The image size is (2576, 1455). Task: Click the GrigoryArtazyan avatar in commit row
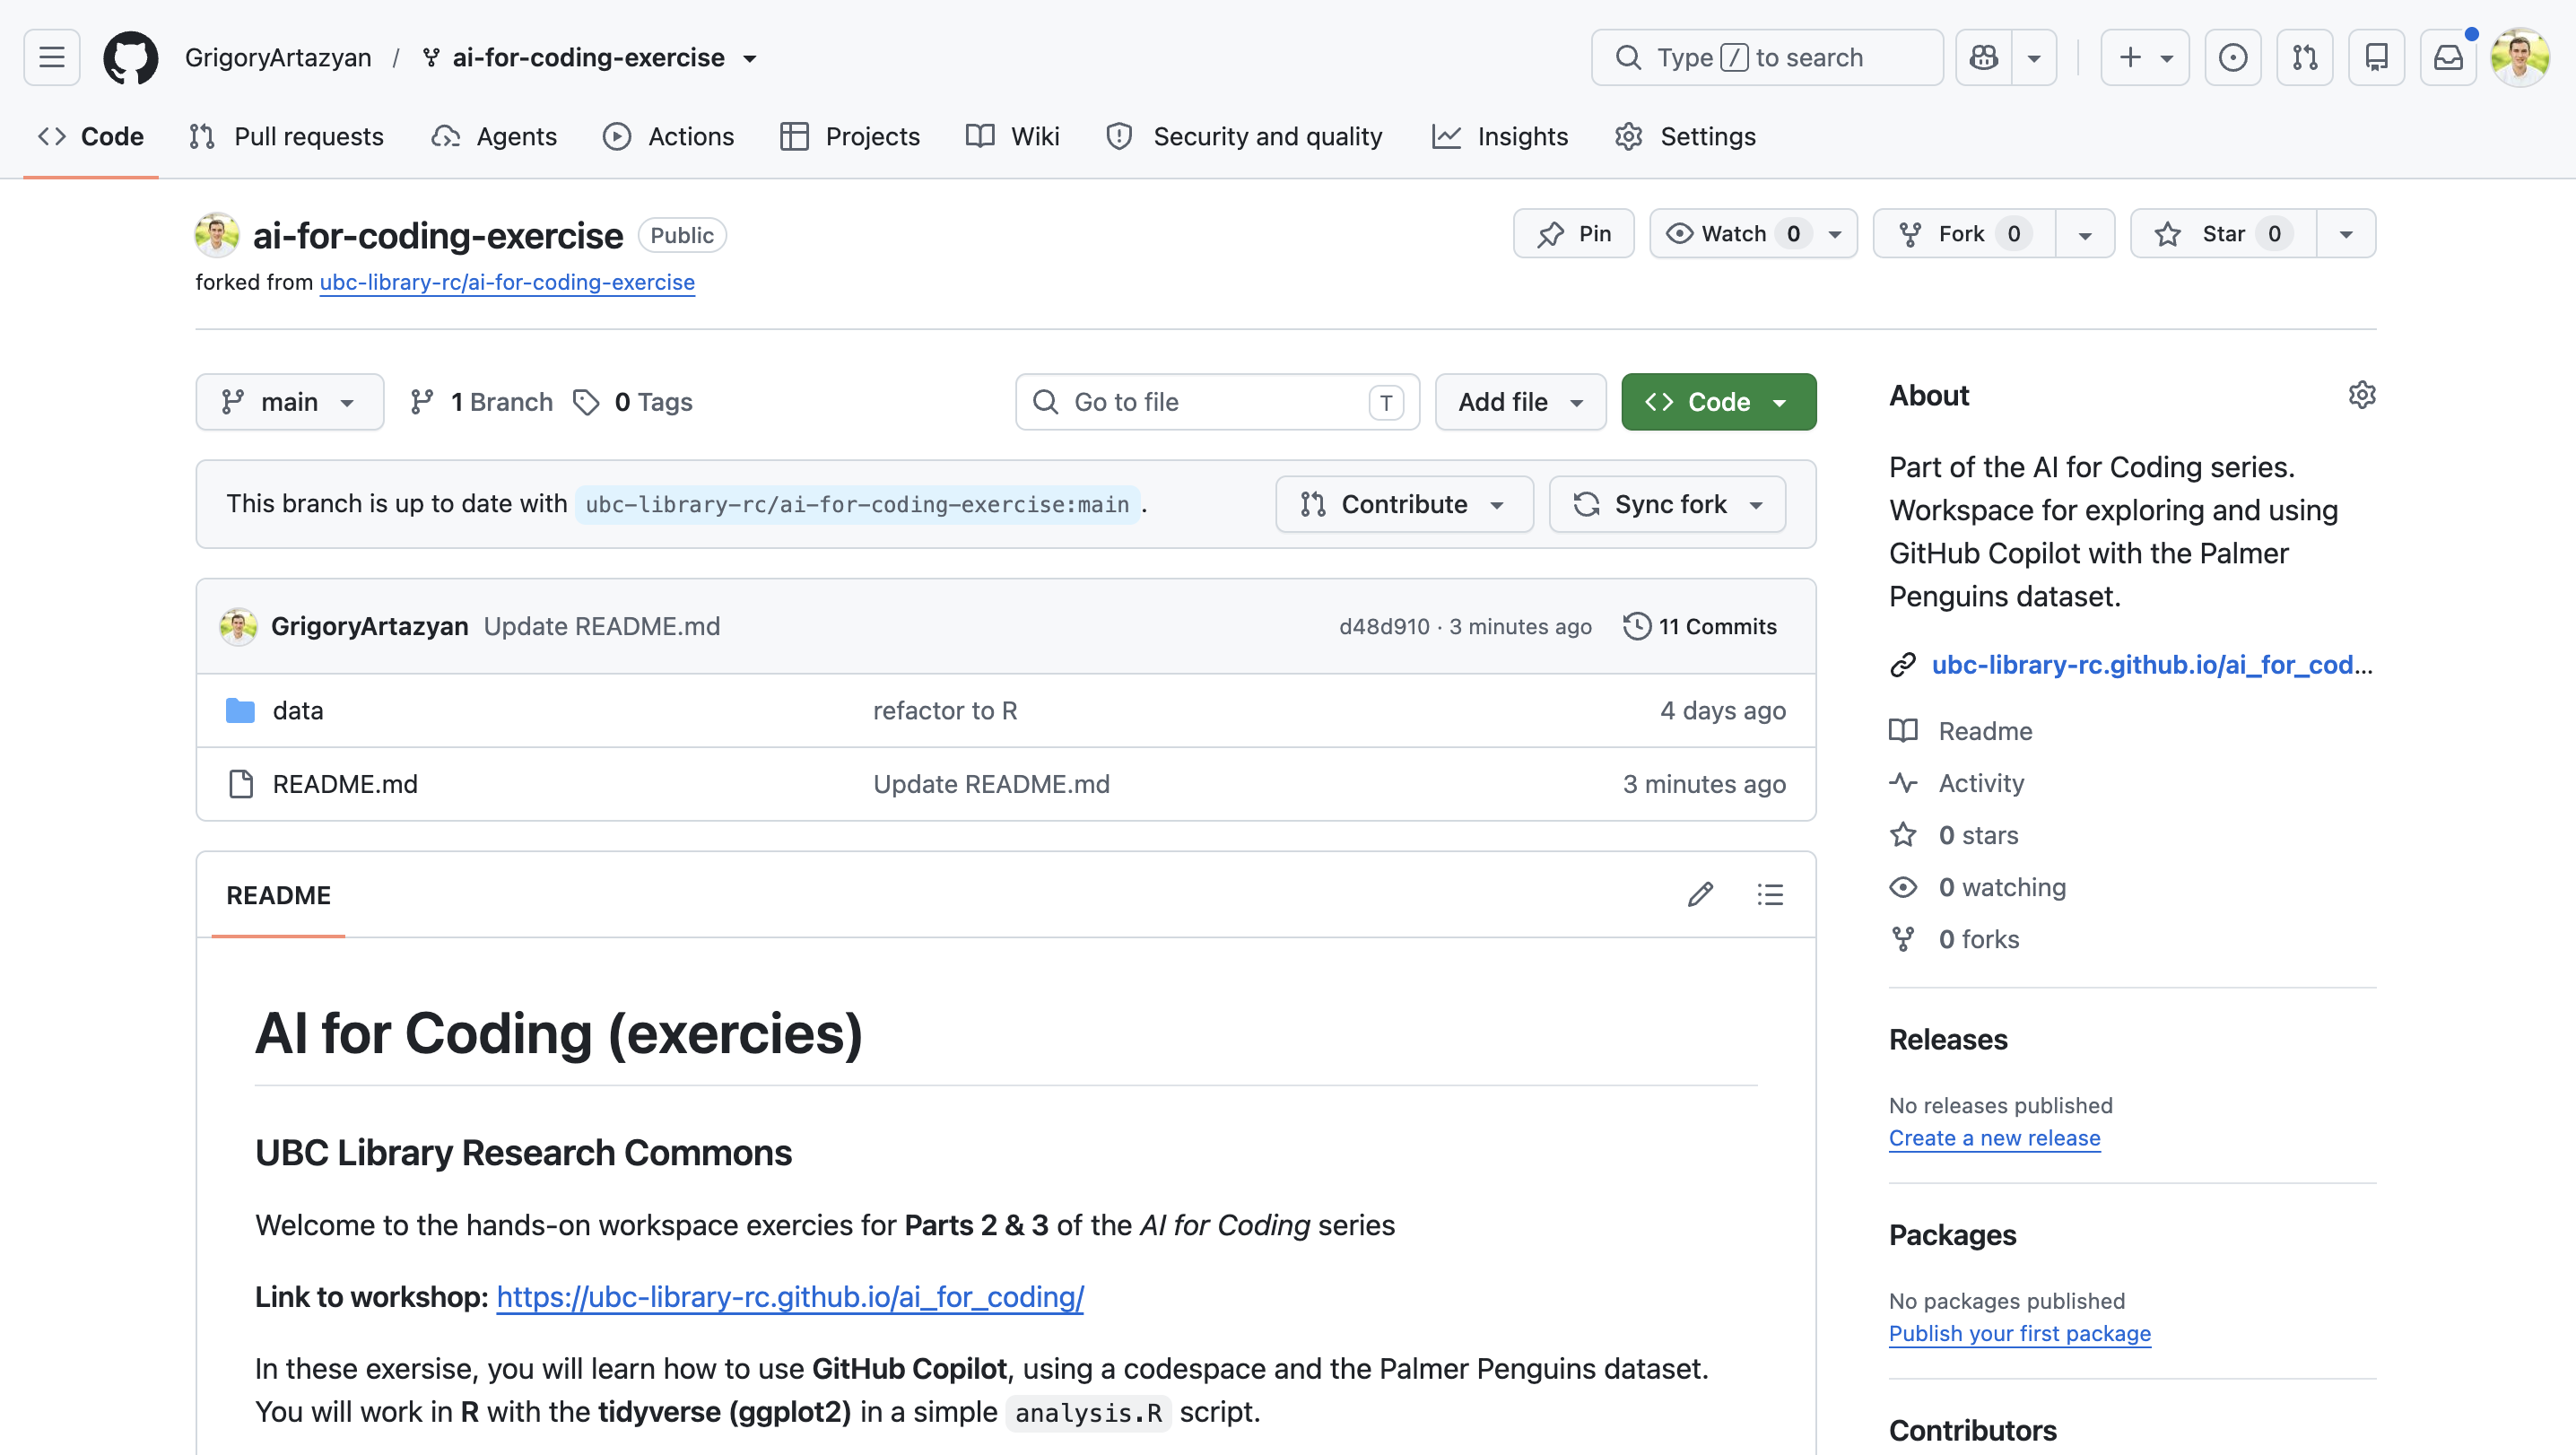pyautogui.click(x=238, y=626)
